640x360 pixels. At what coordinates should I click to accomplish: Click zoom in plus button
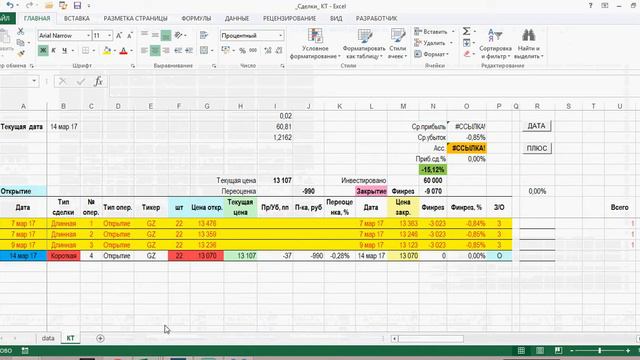click(628, 351)
